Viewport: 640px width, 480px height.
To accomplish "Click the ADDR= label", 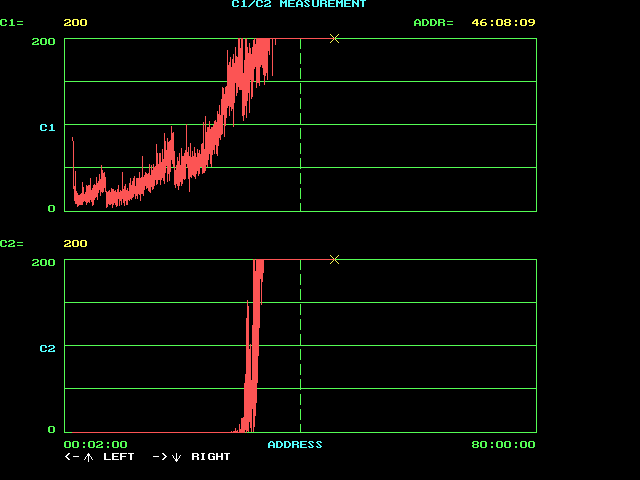I will [433, 22].
